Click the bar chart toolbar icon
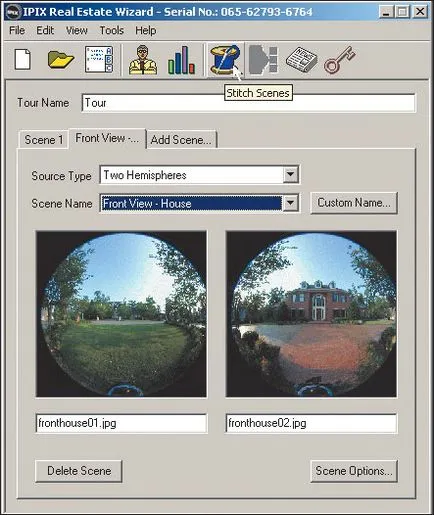The image size is (434, 515). point(181,60)
